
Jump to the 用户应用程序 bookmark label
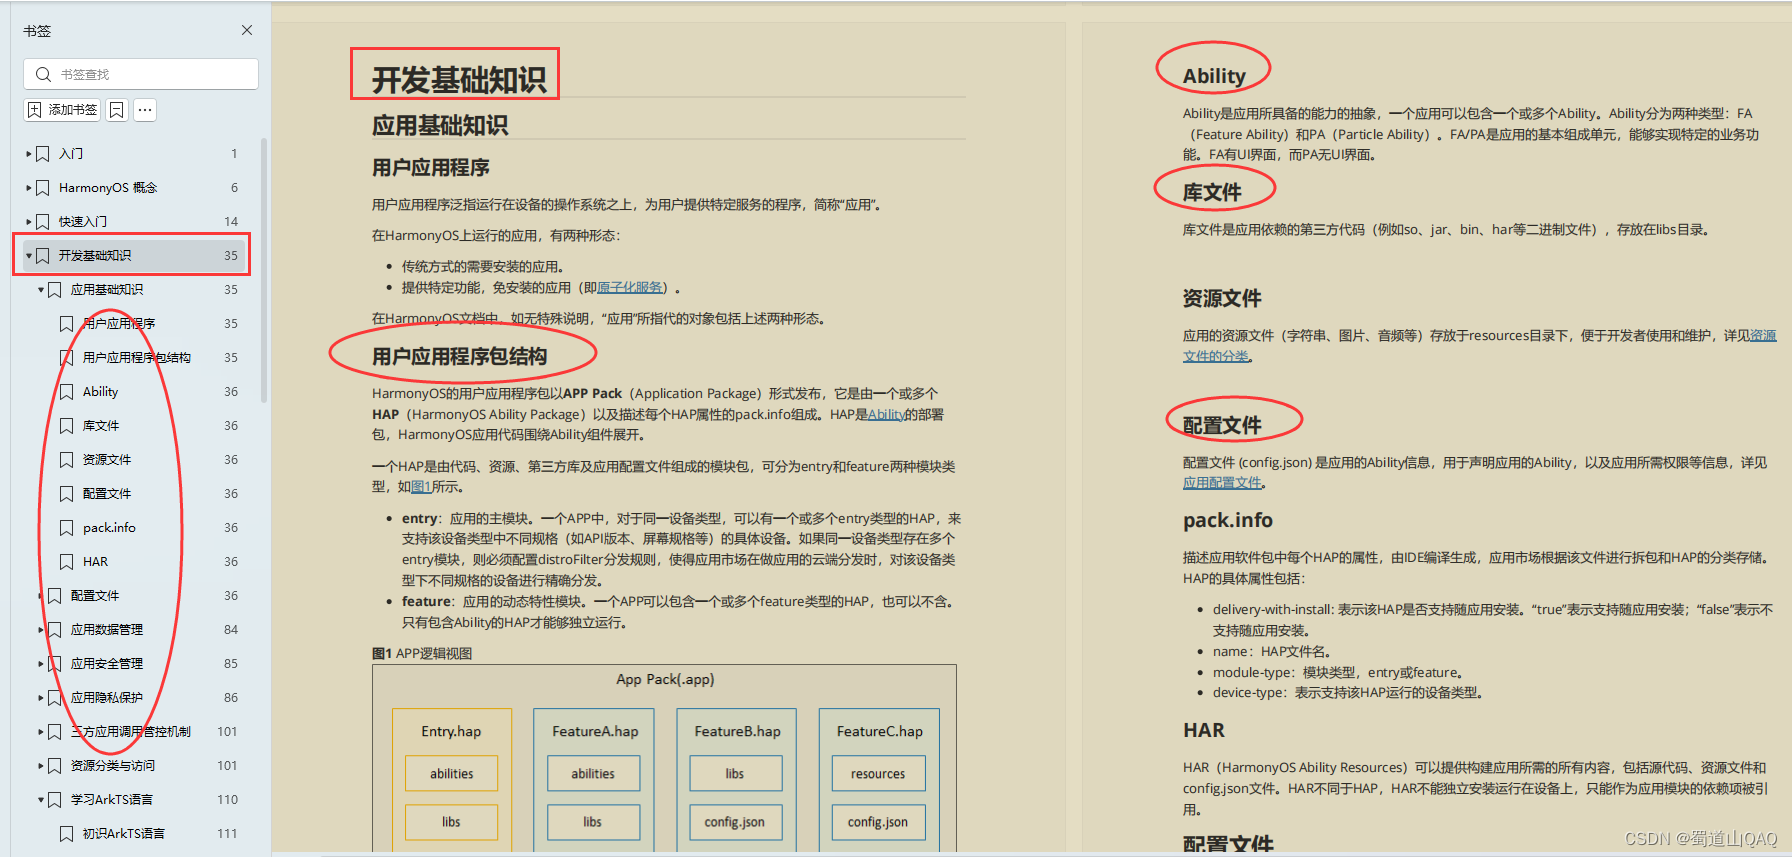[119, 324]
